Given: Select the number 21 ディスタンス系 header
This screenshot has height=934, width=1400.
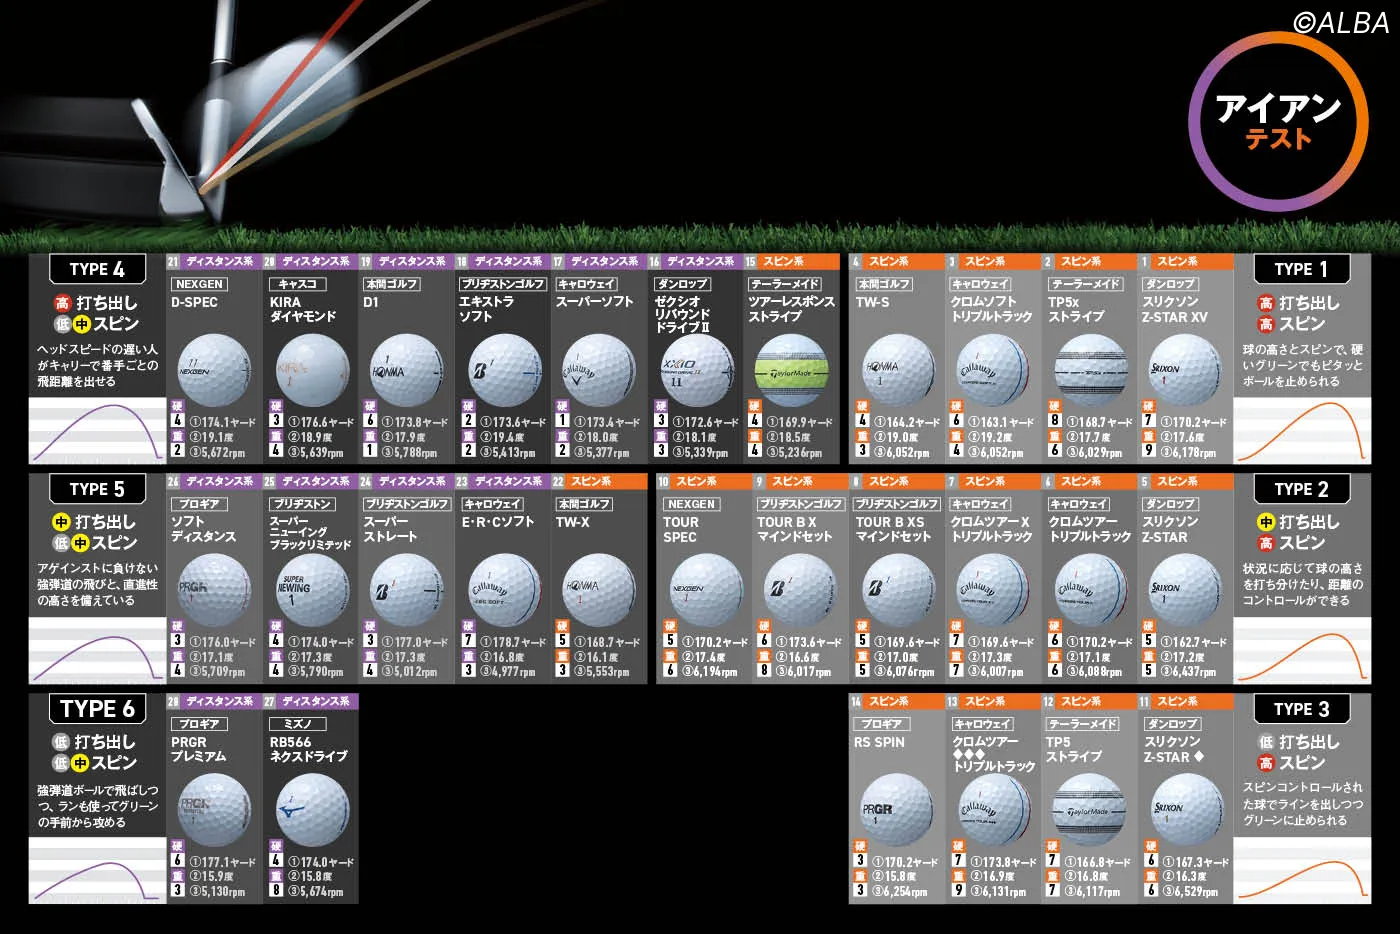Looking at the screenshot, I should pos(212,261).
